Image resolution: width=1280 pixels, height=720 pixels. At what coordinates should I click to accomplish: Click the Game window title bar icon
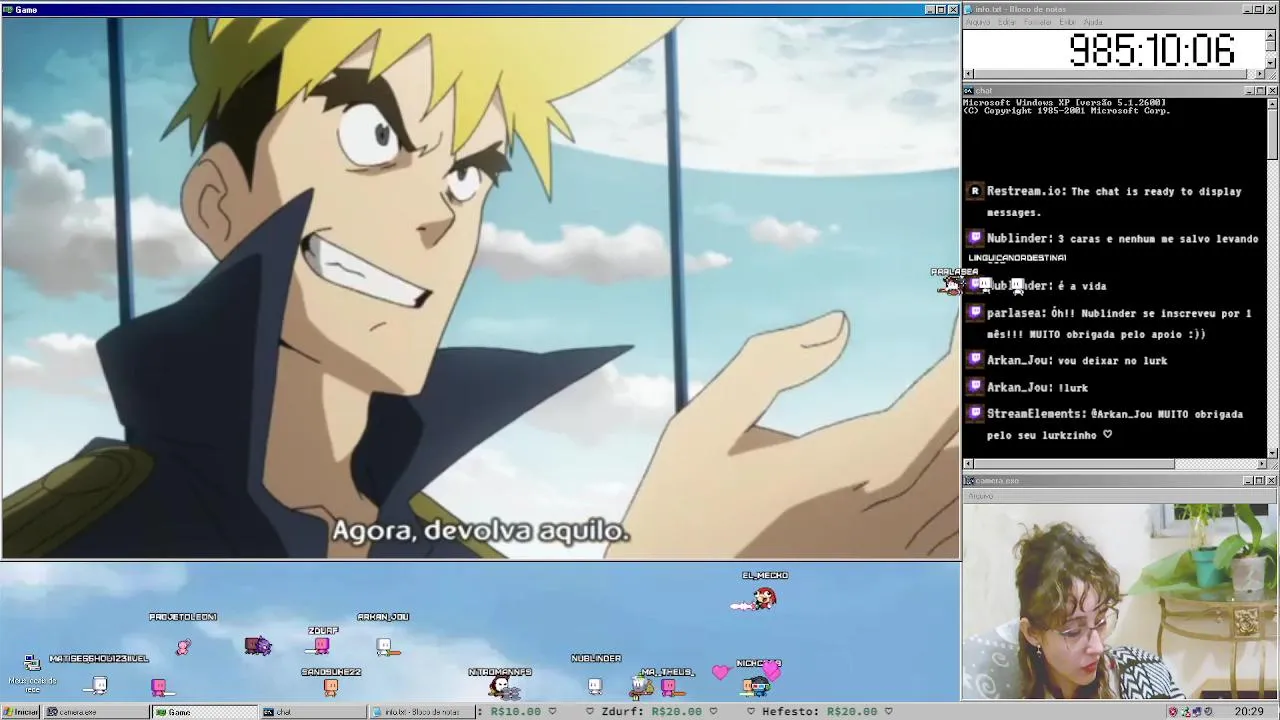[x=8, y=9]
